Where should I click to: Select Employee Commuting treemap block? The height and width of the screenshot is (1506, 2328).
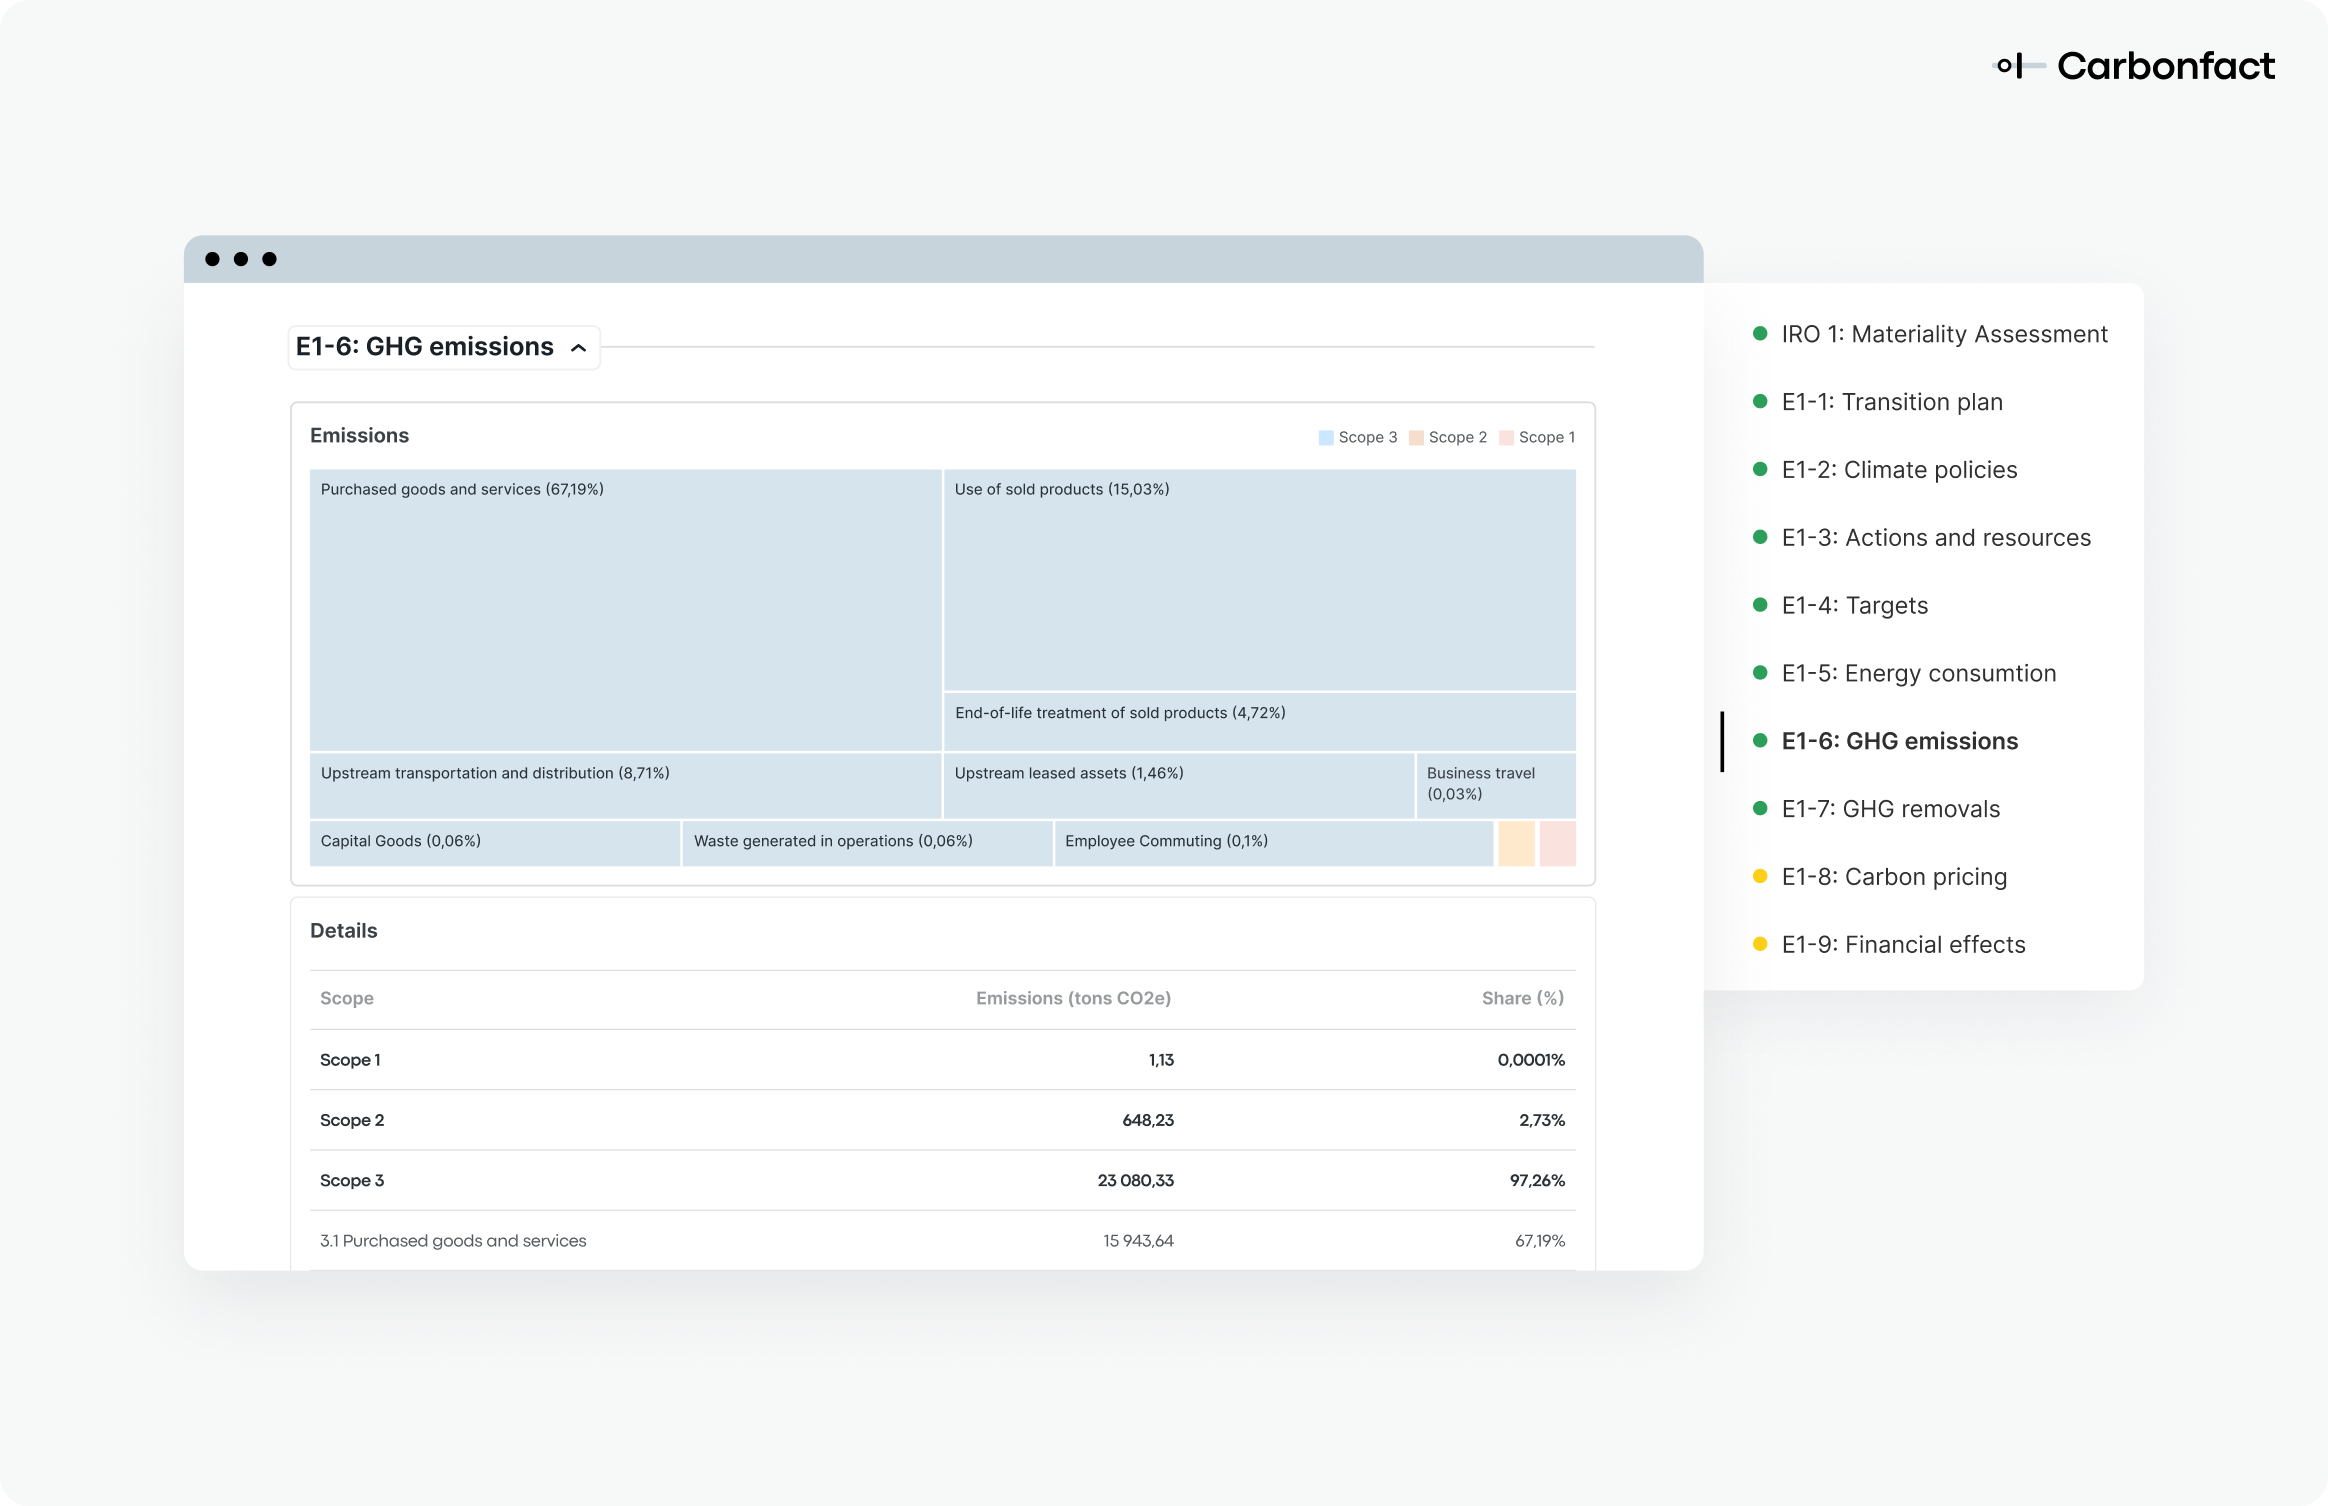(x=1274, y=843)
